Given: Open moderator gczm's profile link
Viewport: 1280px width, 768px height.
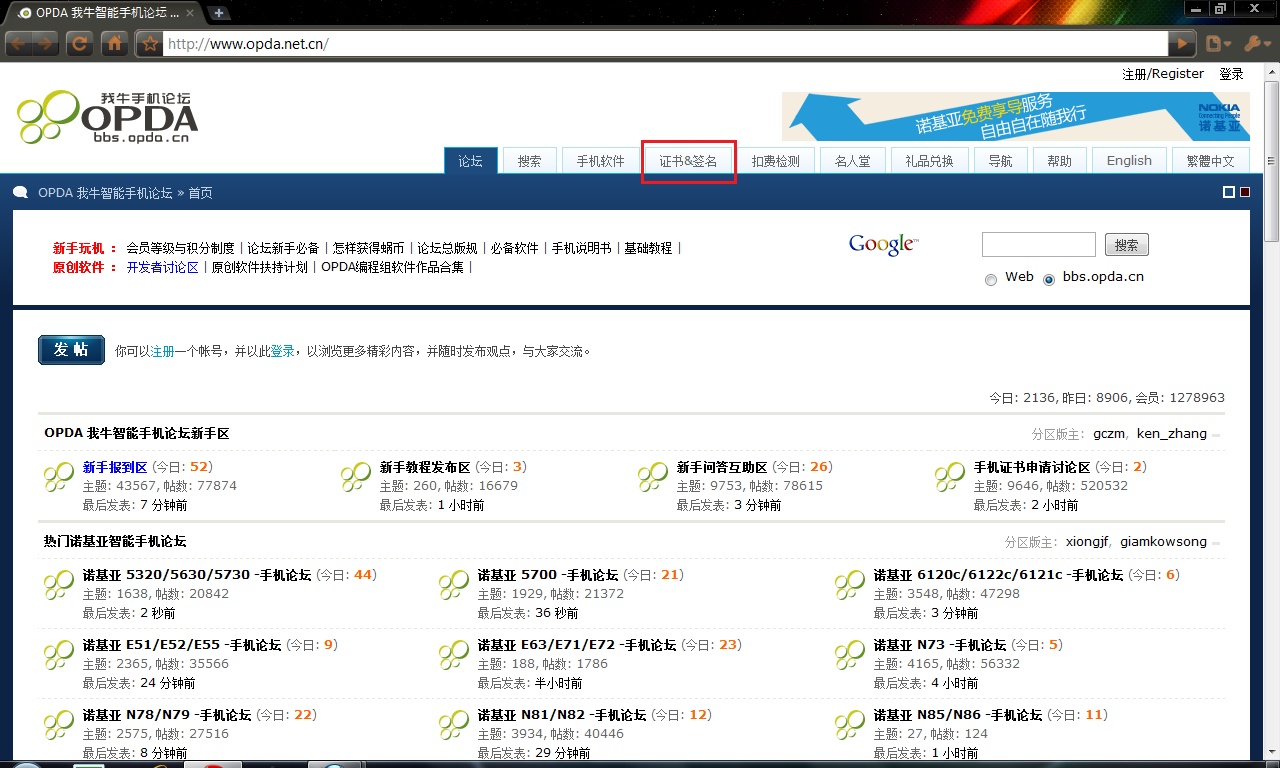Looking at the screenshot, I should [1109, 434].
